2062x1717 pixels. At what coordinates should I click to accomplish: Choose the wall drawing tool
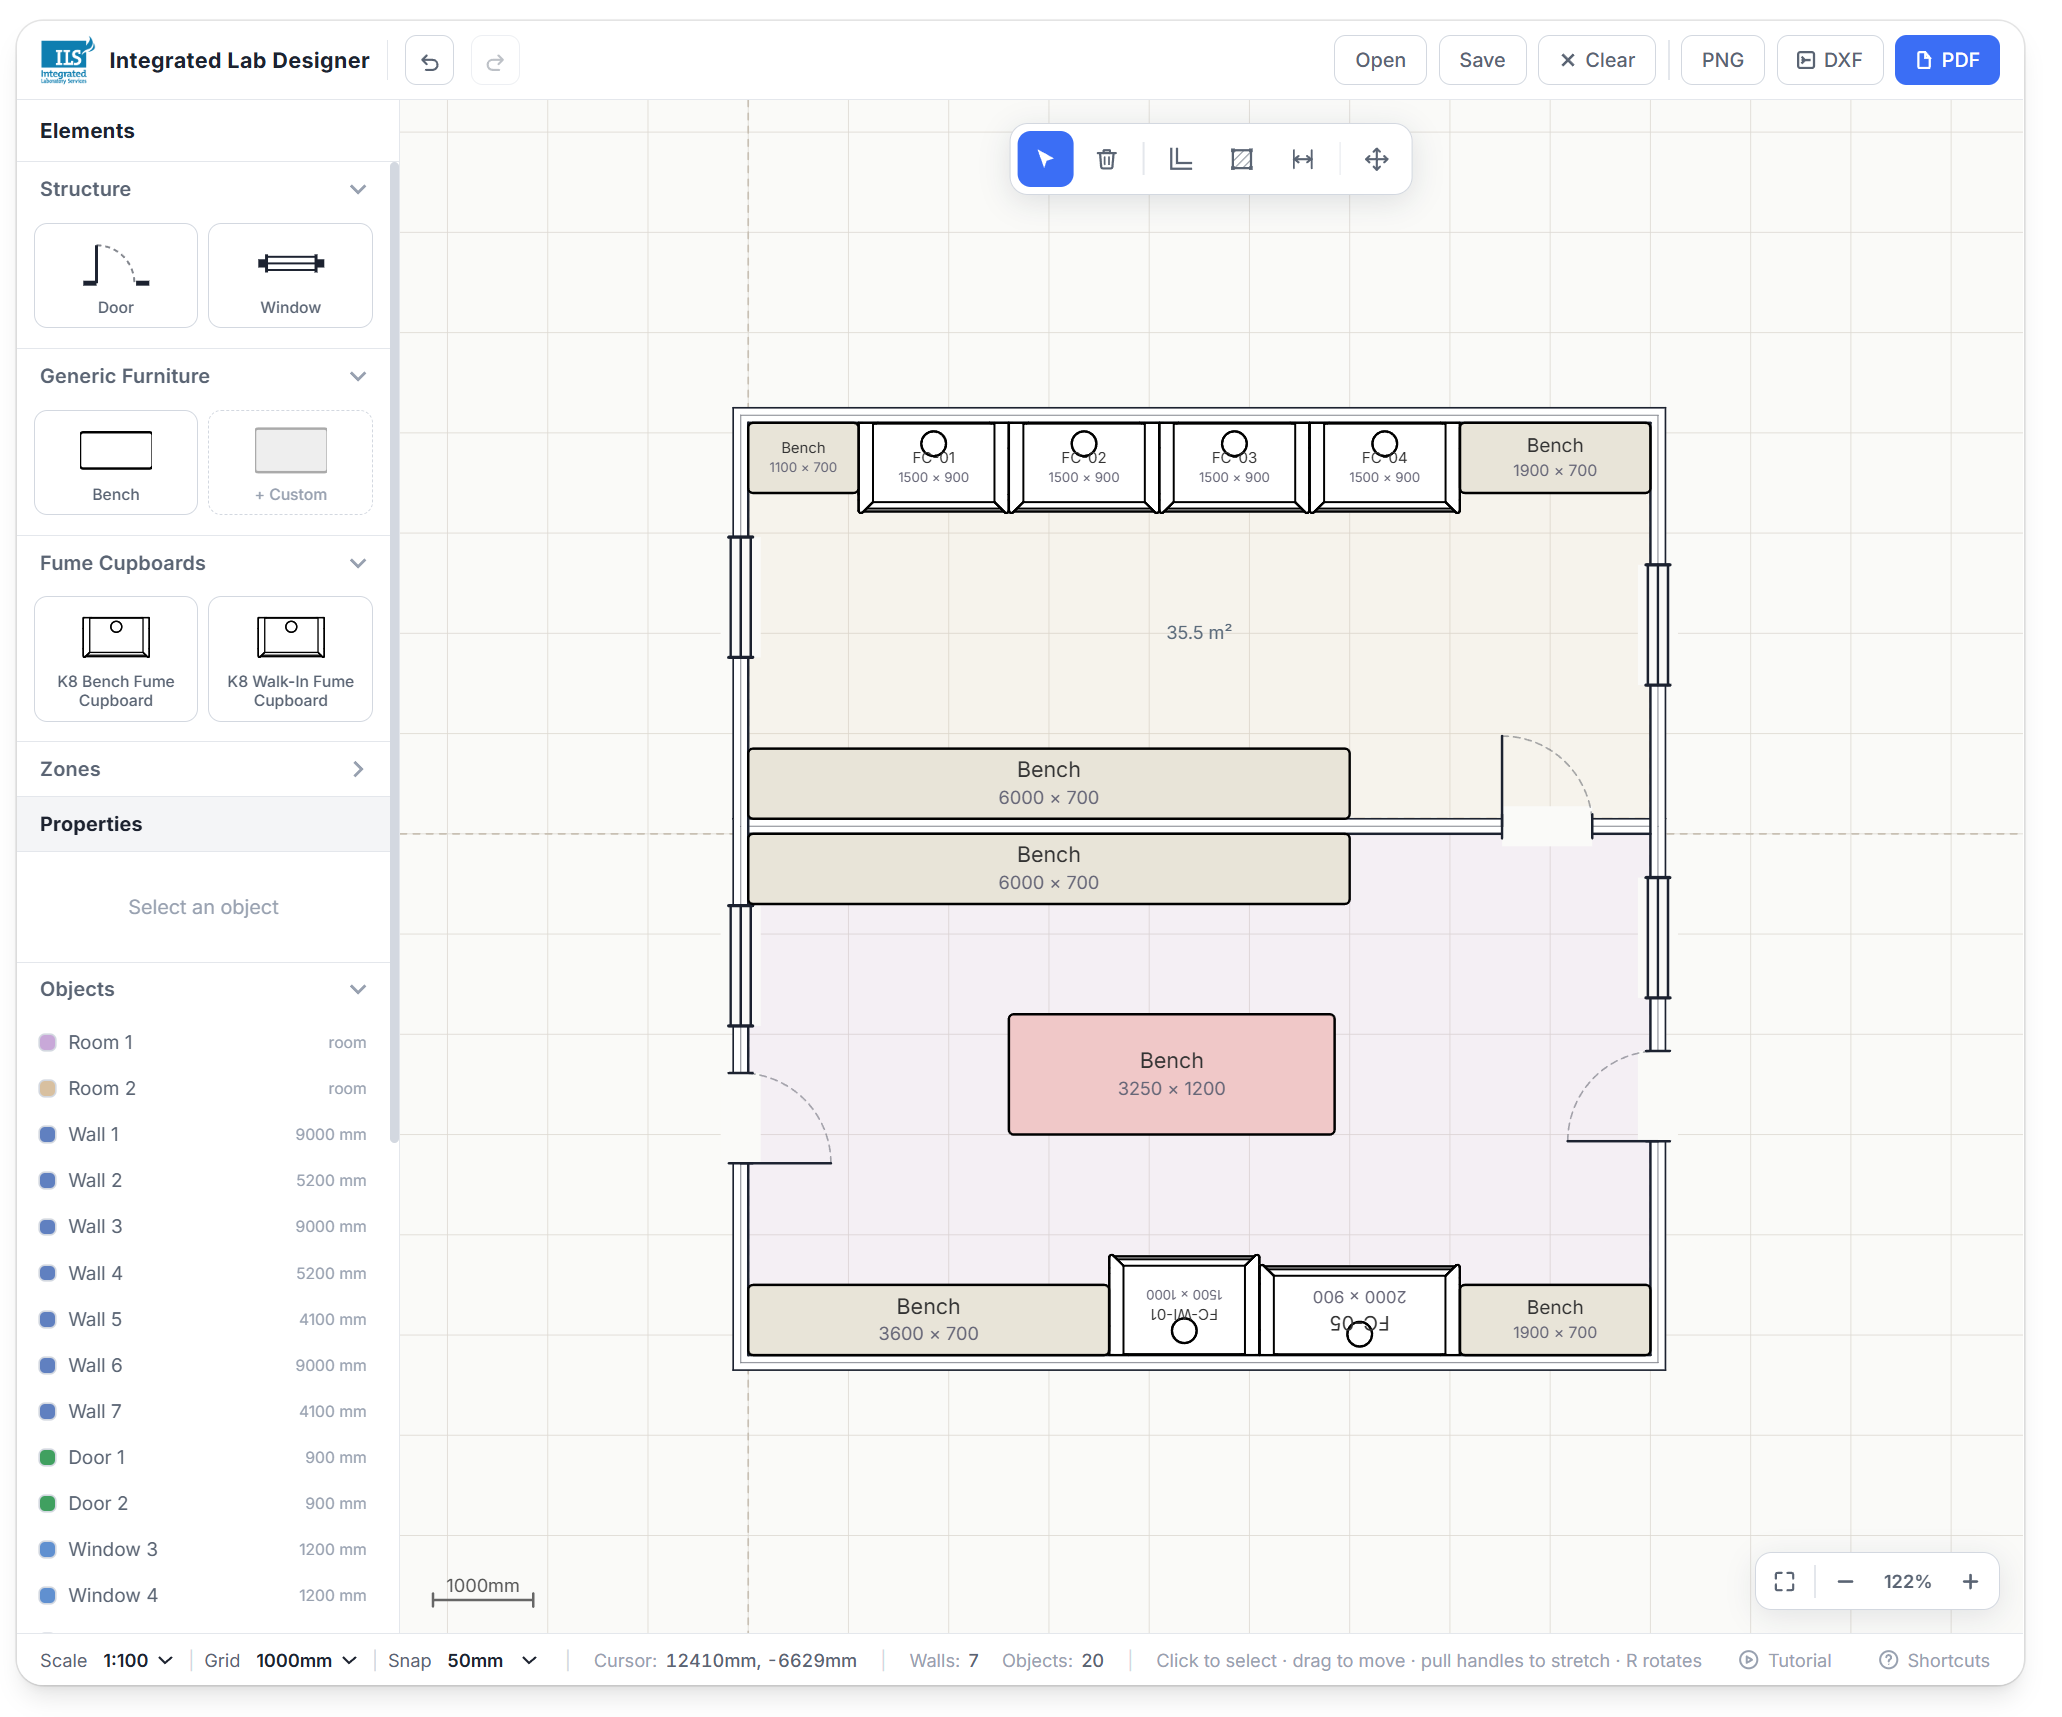[1180, 159]
